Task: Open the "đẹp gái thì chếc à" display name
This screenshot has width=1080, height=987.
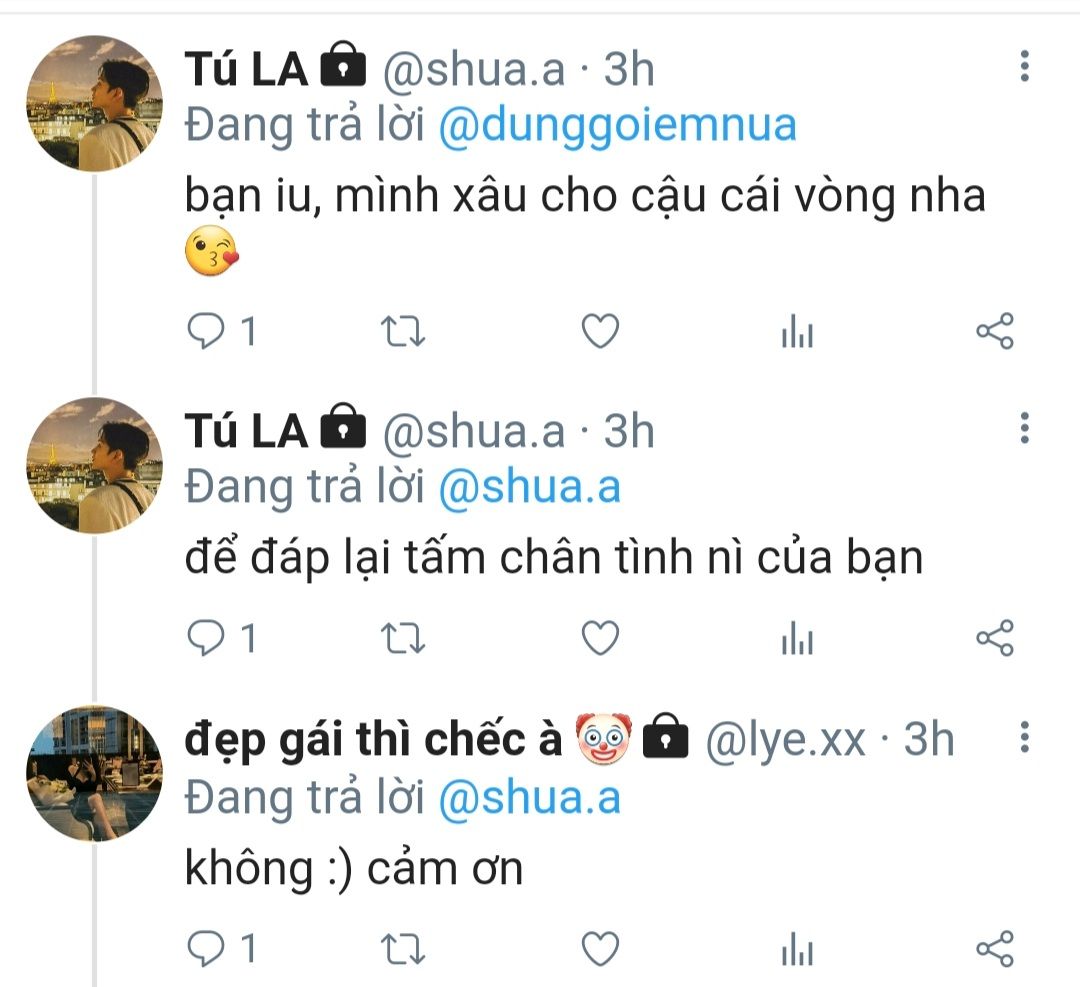Action: point(373,741)
